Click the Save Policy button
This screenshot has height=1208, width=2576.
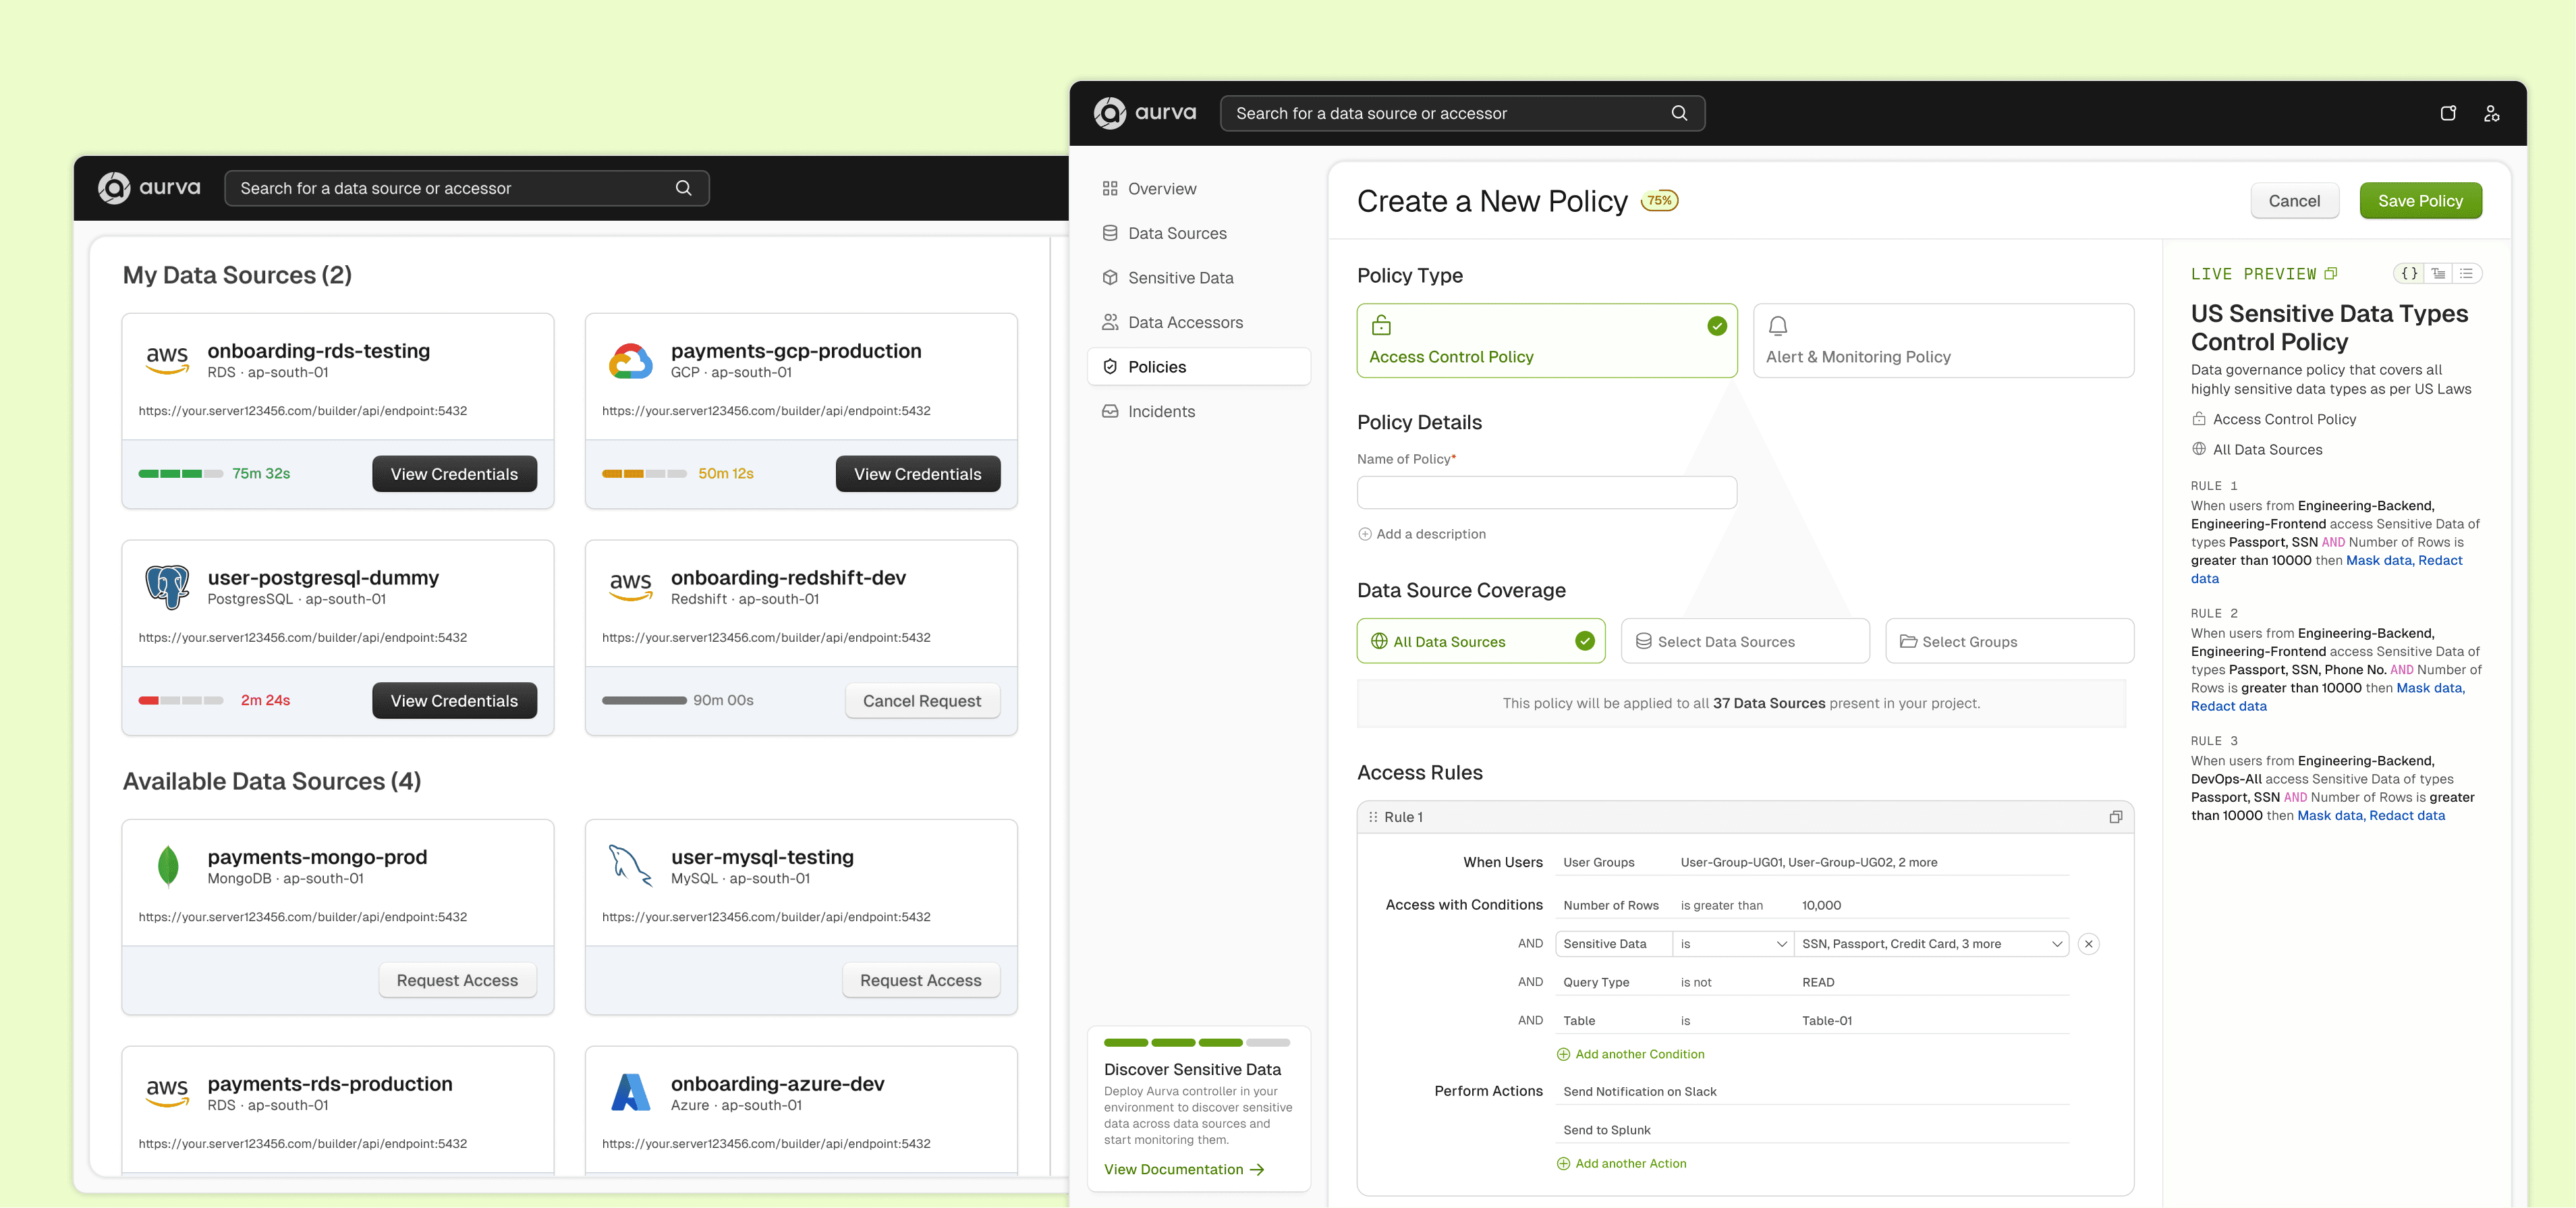tap(2420, 201)
